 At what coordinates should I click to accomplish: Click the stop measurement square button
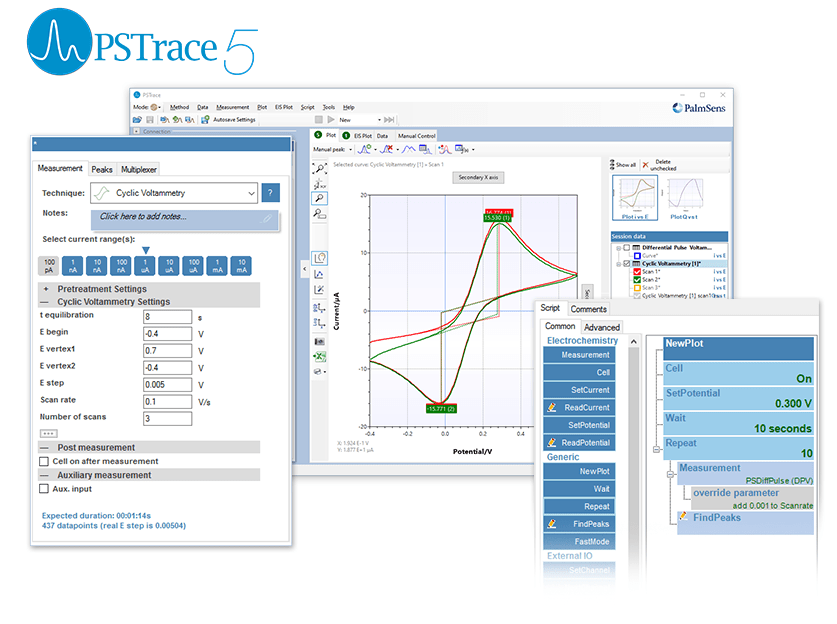pos(319,120)
